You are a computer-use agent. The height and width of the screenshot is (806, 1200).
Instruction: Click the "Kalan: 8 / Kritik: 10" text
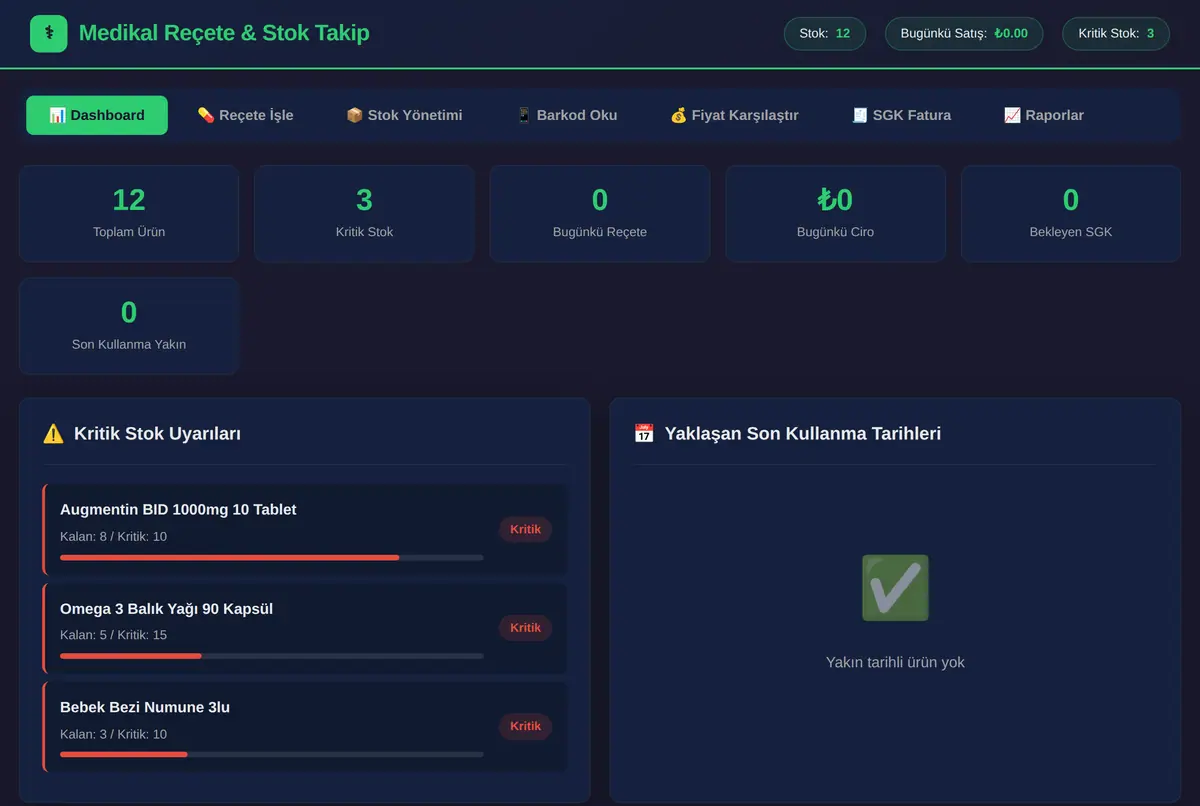(113, 537)
